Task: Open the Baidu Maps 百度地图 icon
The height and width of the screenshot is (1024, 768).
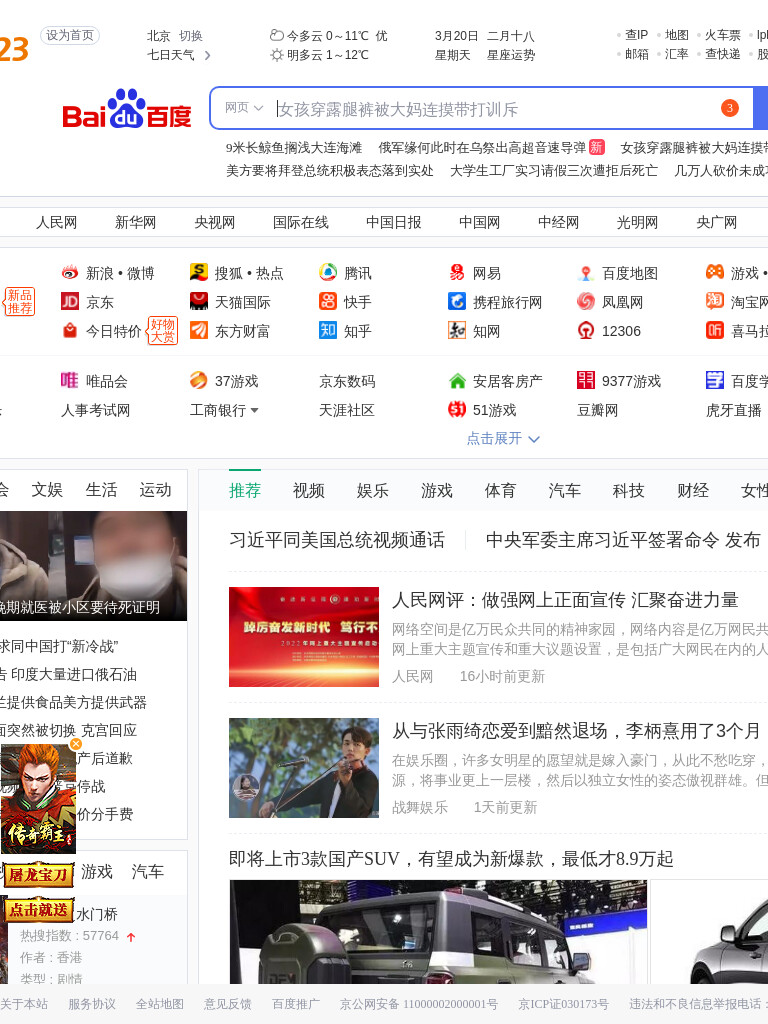Action: (586, 272)
